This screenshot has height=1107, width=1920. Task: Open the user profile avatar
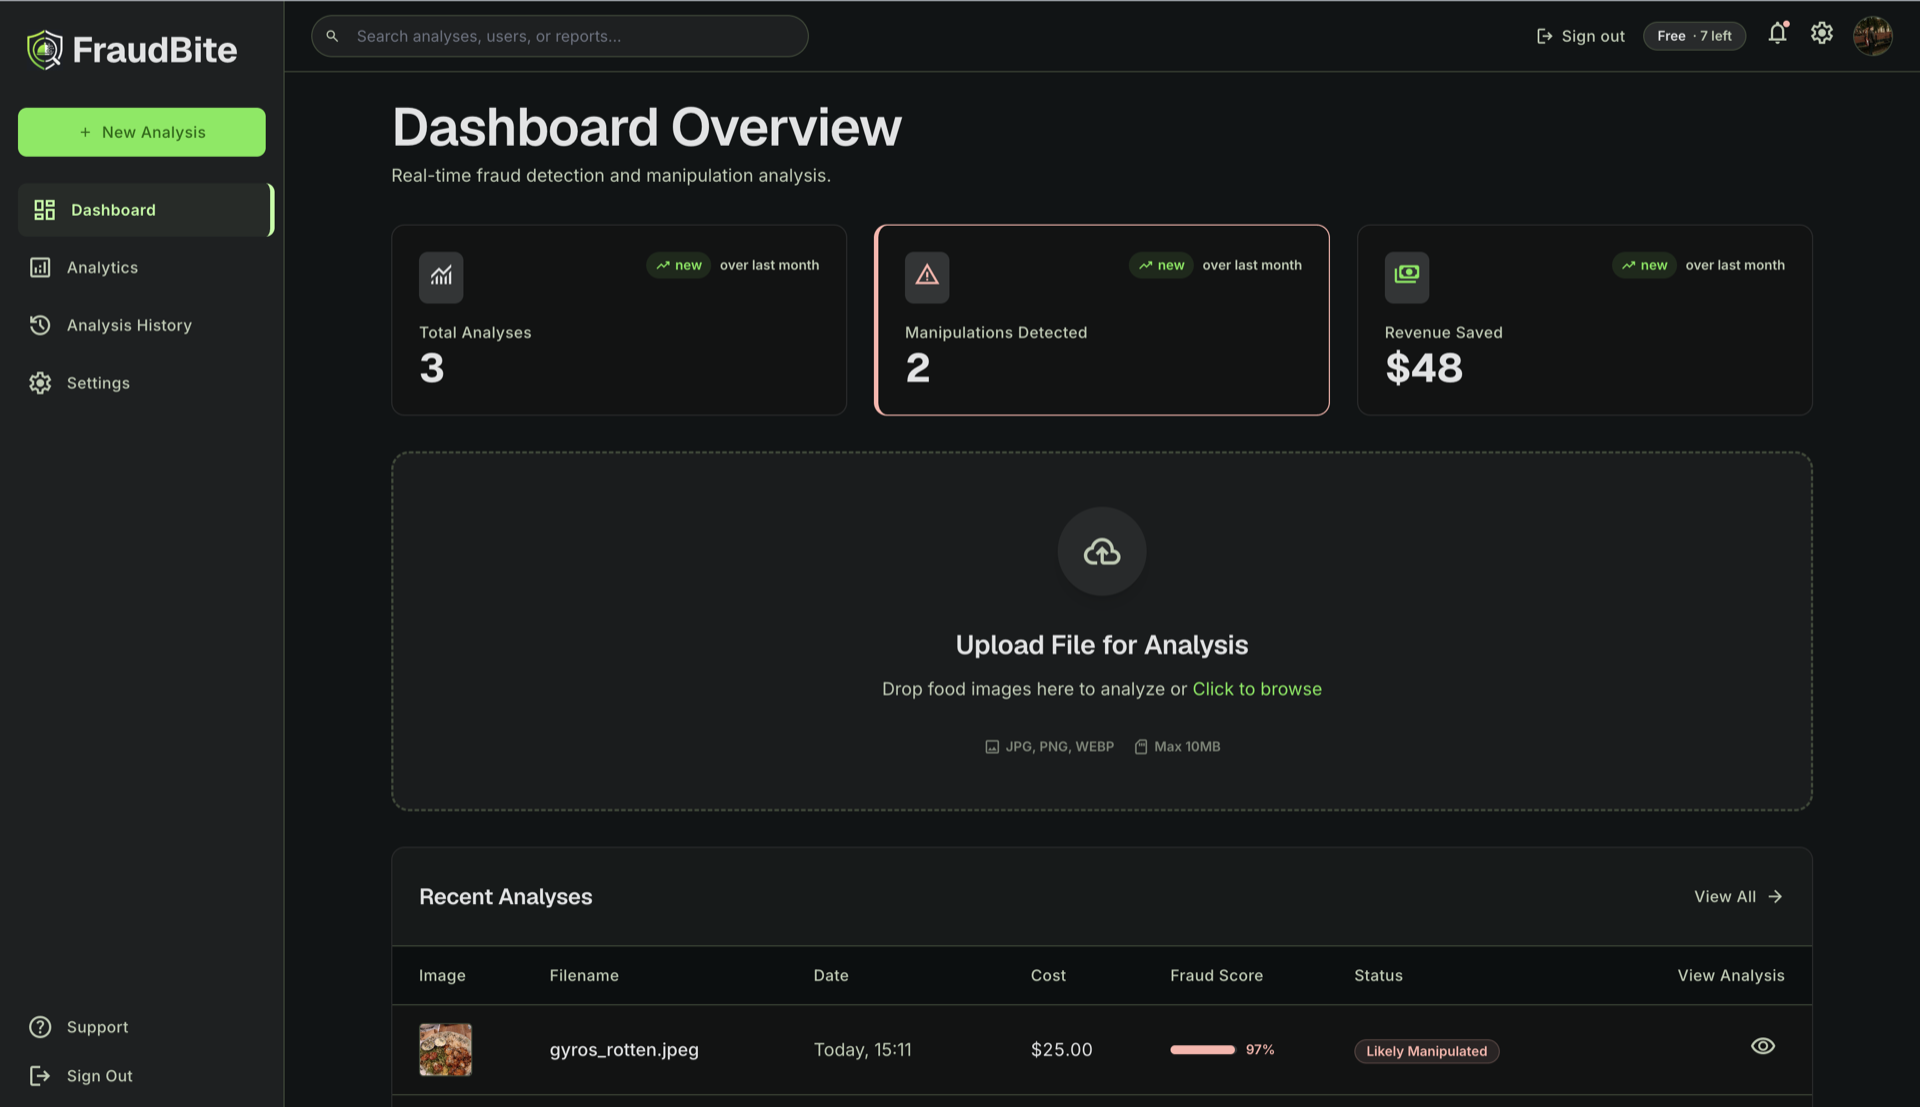[1872, 36]
